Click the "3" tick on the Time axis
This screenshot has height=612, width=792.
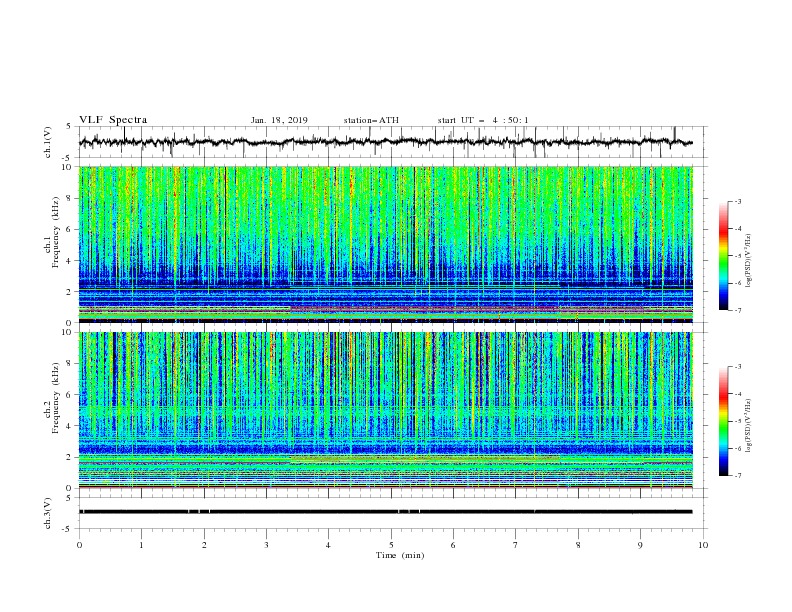coord(266,545)
